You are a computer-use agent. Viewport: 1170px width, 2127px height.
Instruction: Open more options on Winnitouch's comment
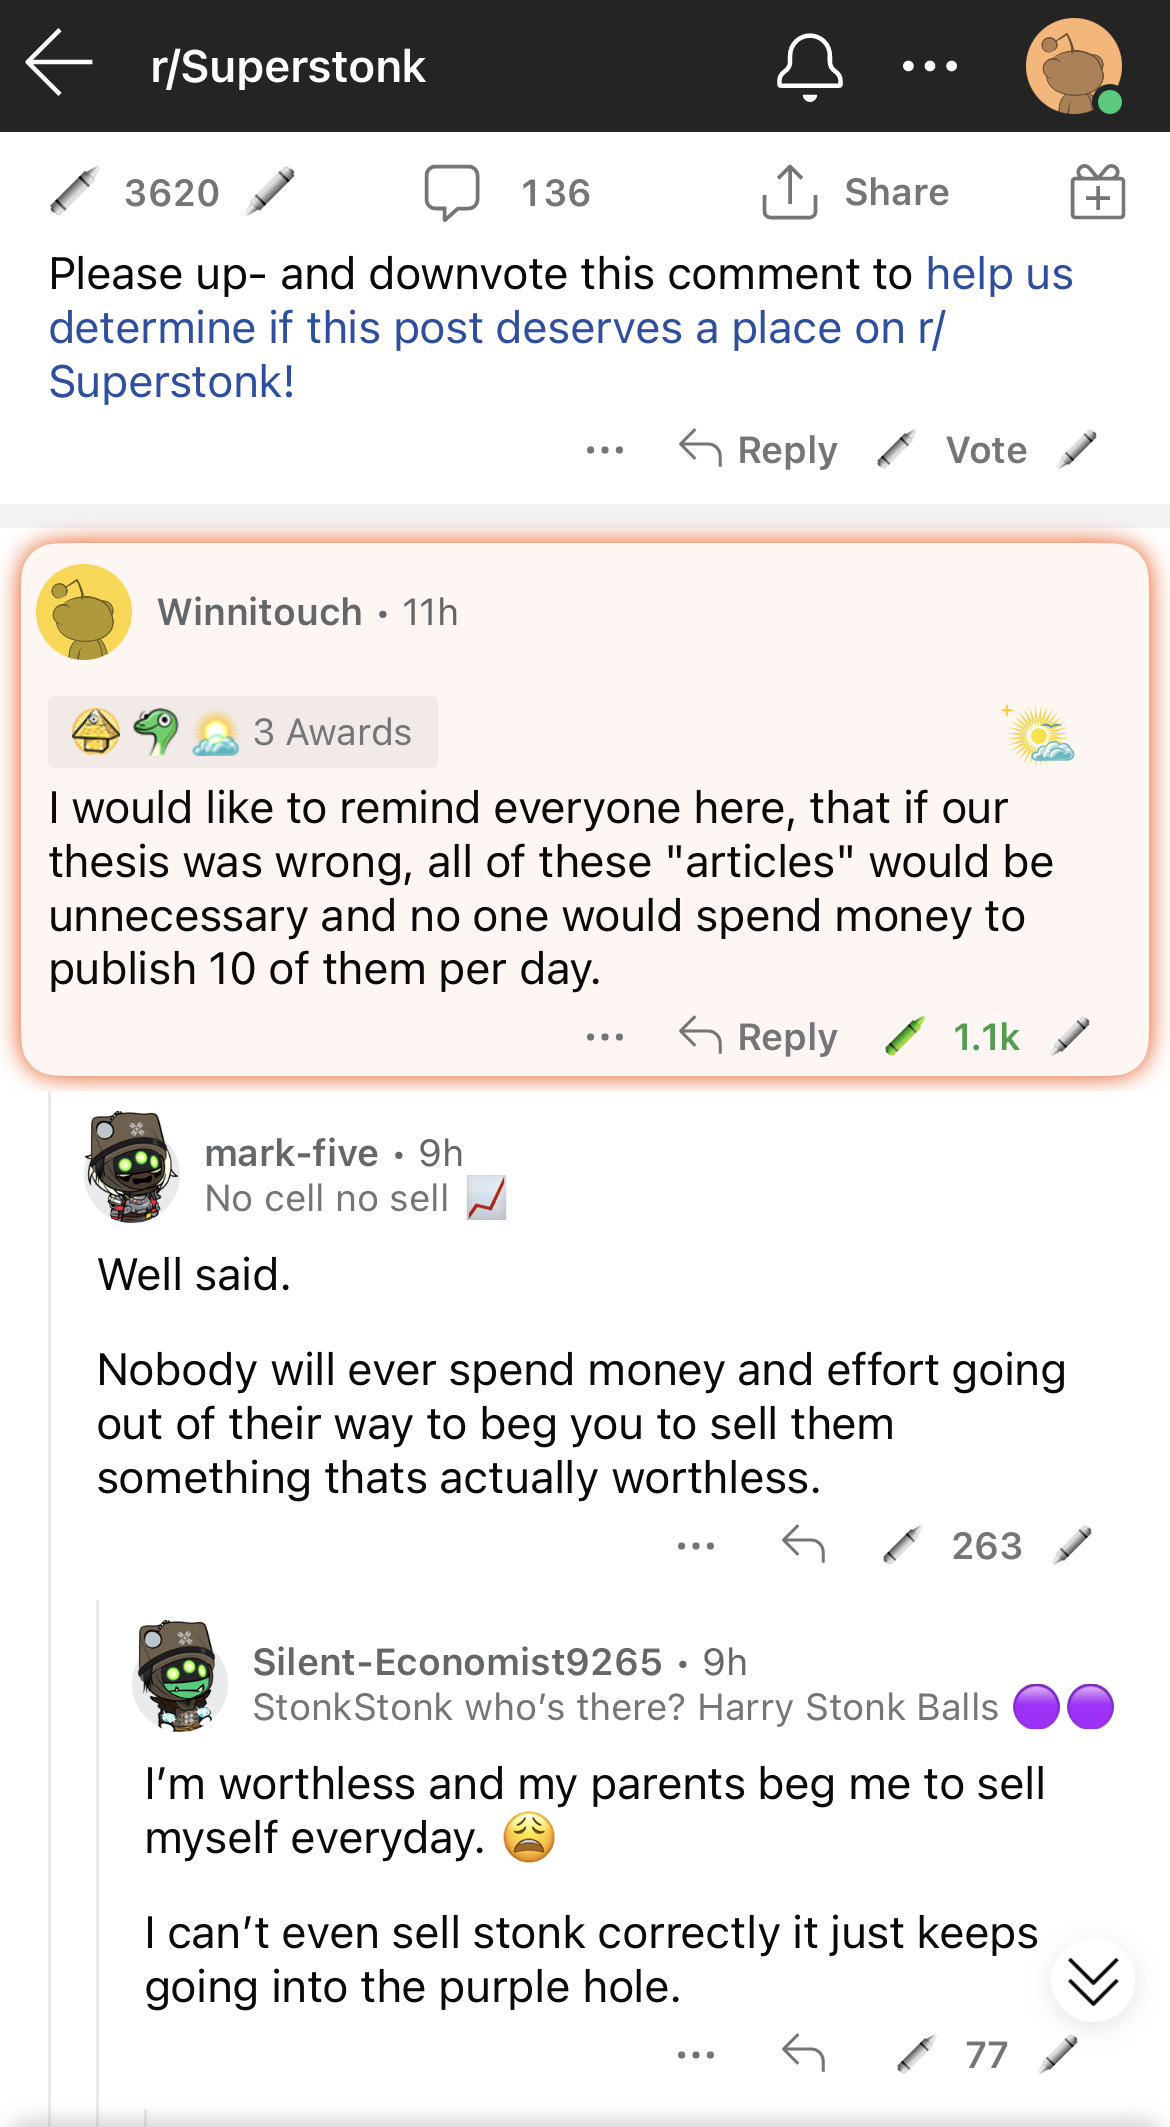click(x=605, y=1037)
